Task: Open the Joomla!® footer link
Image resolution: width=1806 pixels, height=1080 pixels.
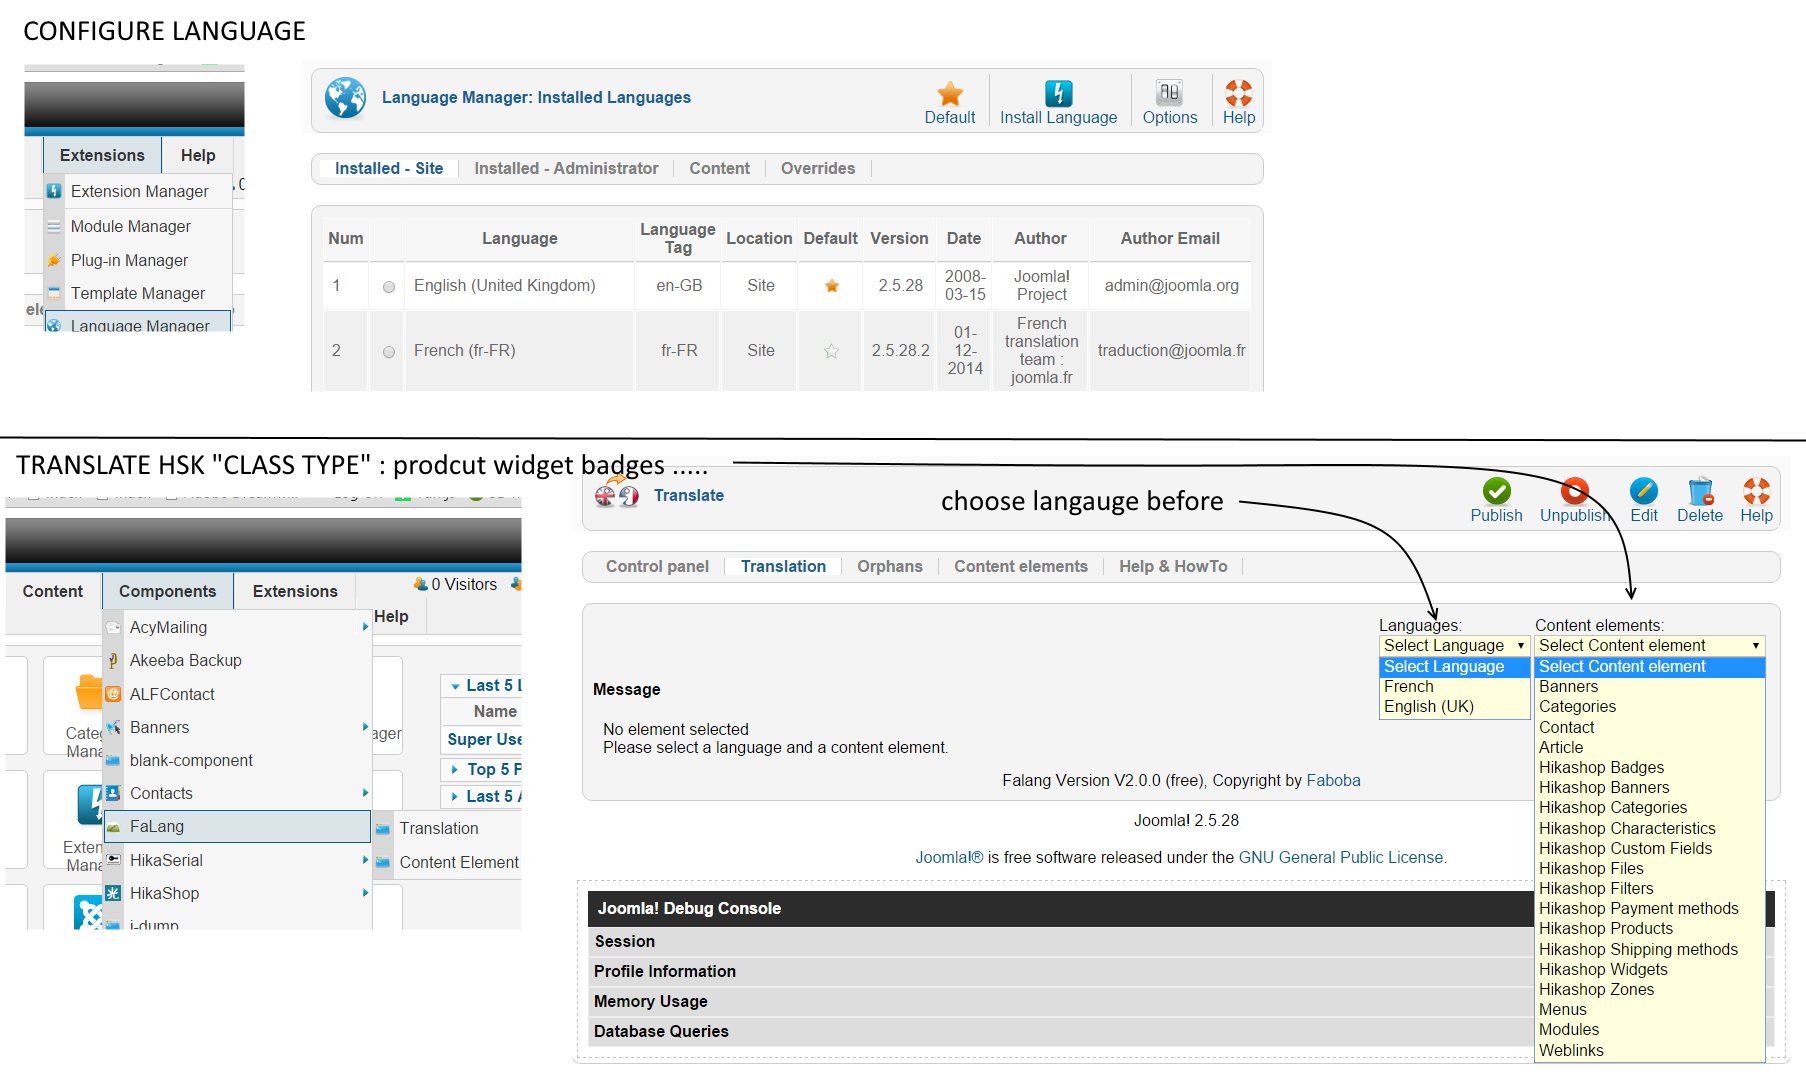Action: 949,858
